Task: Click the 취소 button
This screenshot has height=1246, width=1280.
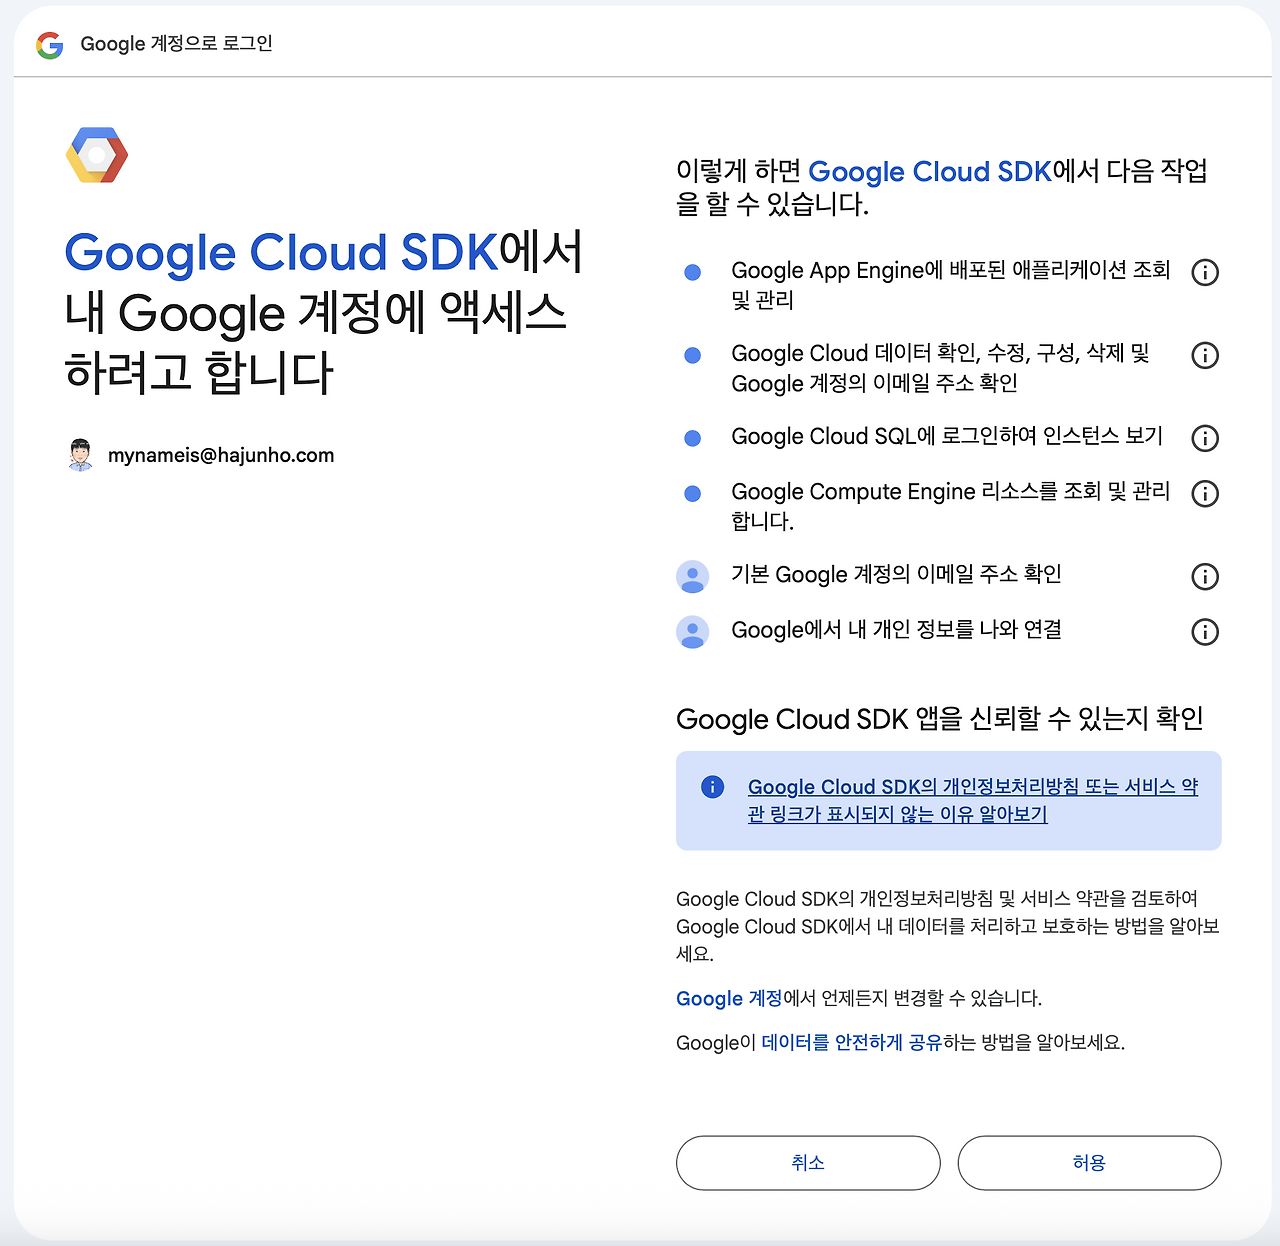Action: pos(808,1163)
